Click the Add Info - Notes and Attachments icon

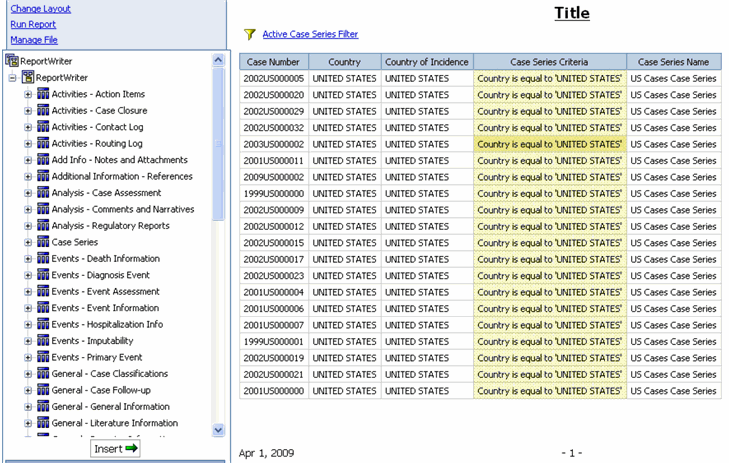click(43, 160)
